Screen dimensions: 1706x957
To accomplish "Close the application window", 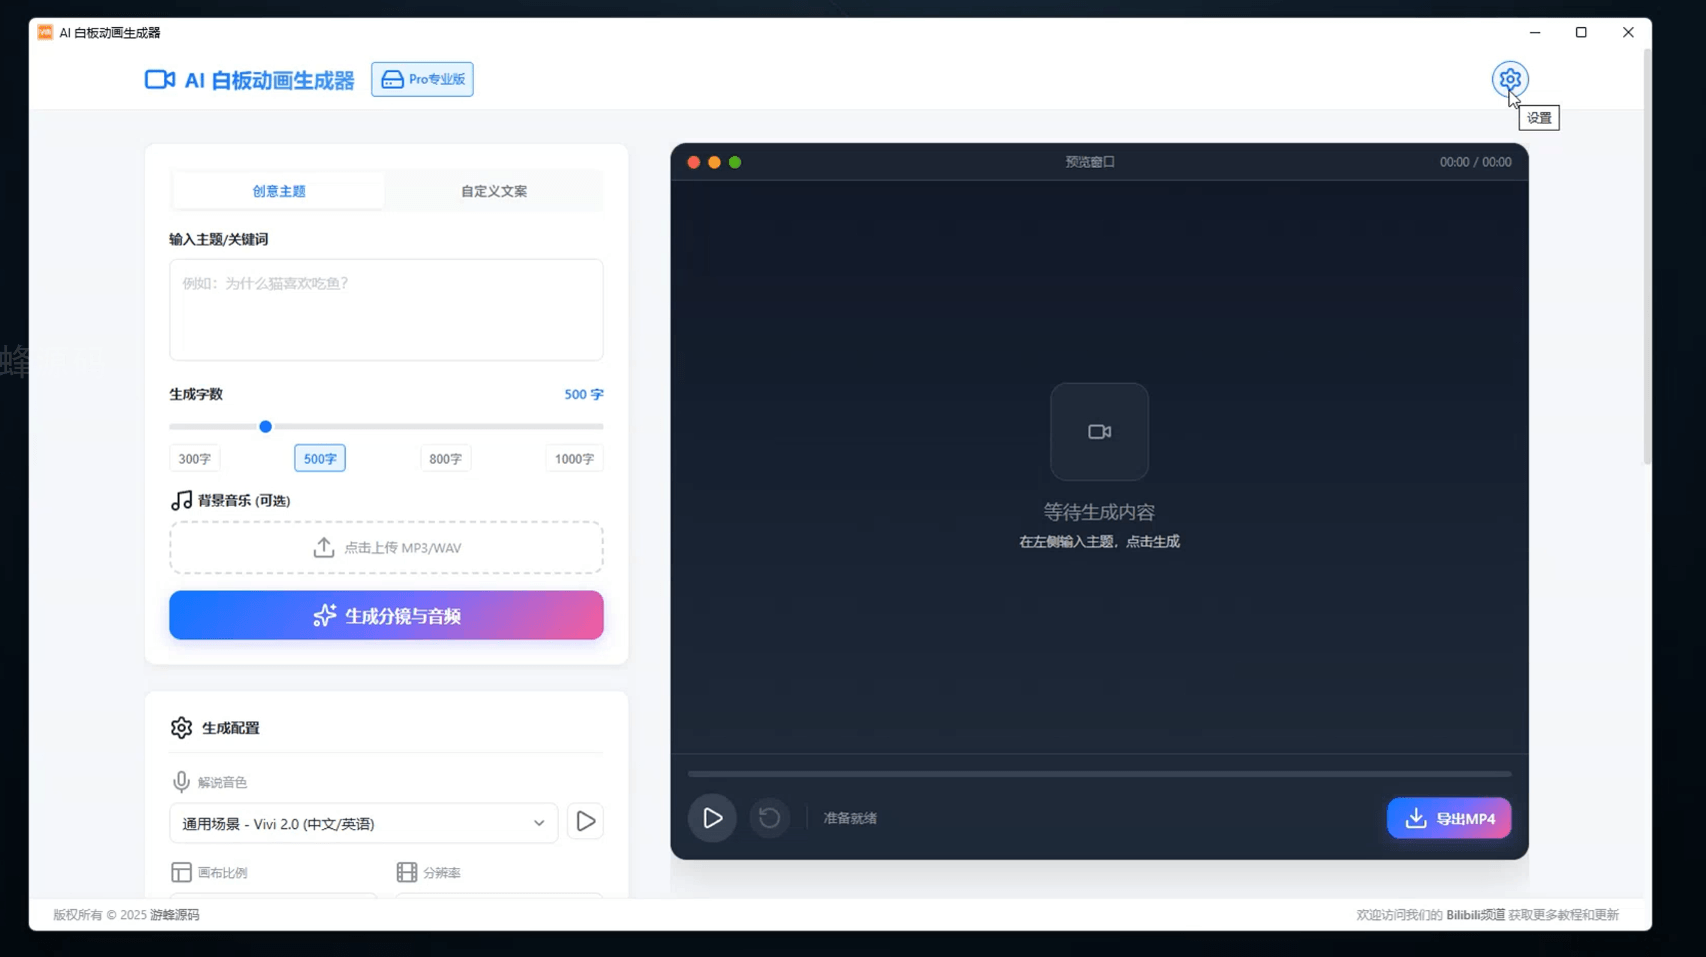I will pos(1628,32).
